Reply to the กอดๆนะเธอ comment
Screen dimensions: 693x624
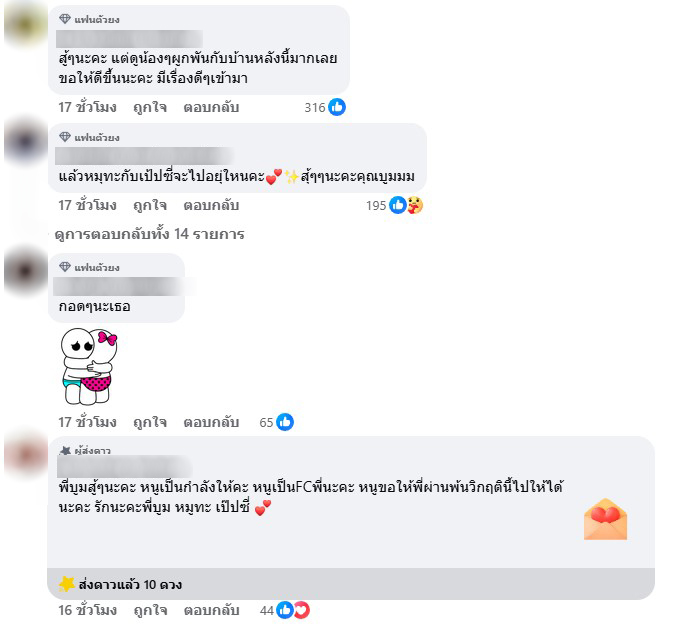[x=211, y=422]
